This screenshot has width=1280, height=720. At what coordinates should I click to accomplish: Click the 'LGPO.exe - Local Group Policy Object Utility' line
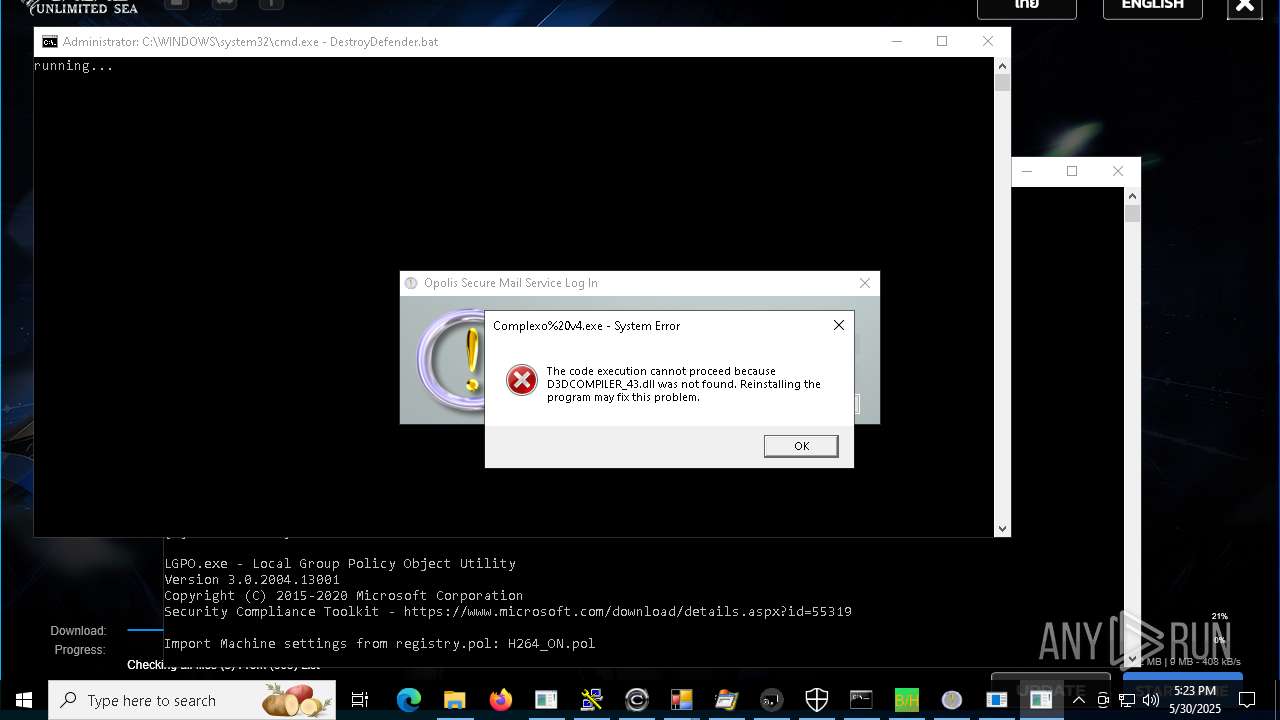pyautogui.click(x=340, y=563)
